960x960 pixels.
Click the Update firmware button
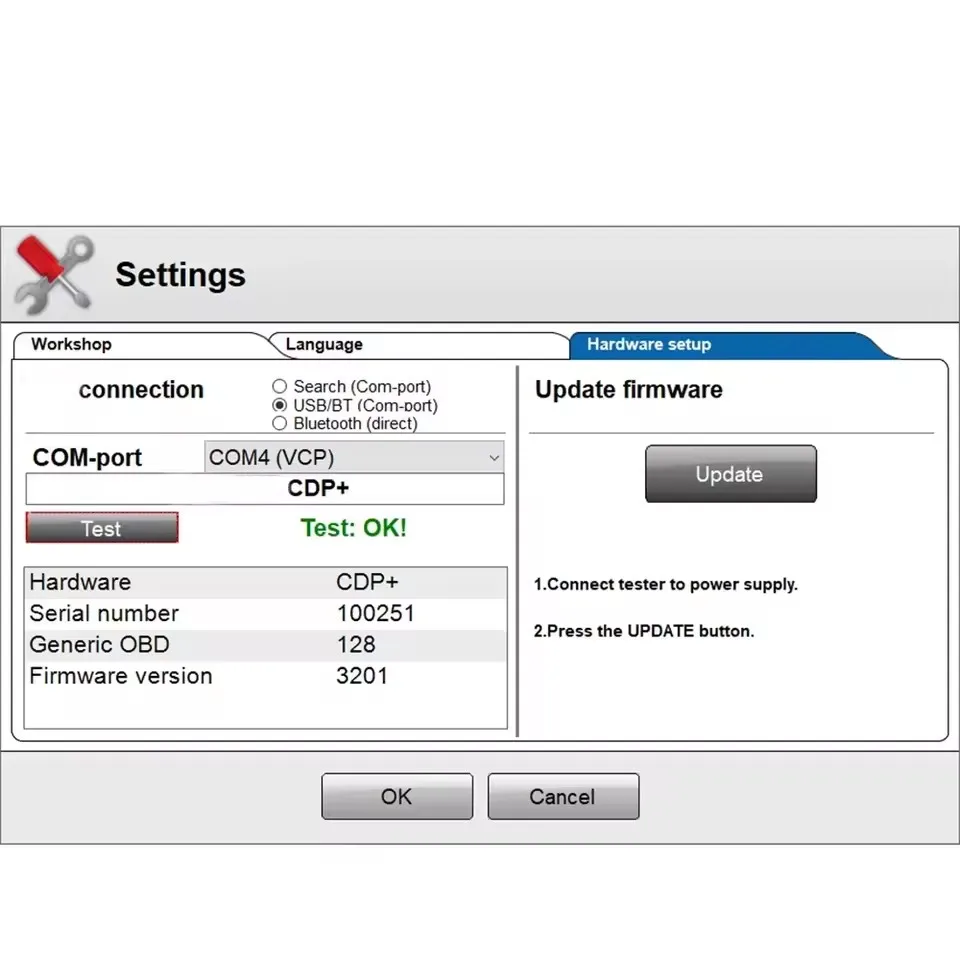click(730, 474)
